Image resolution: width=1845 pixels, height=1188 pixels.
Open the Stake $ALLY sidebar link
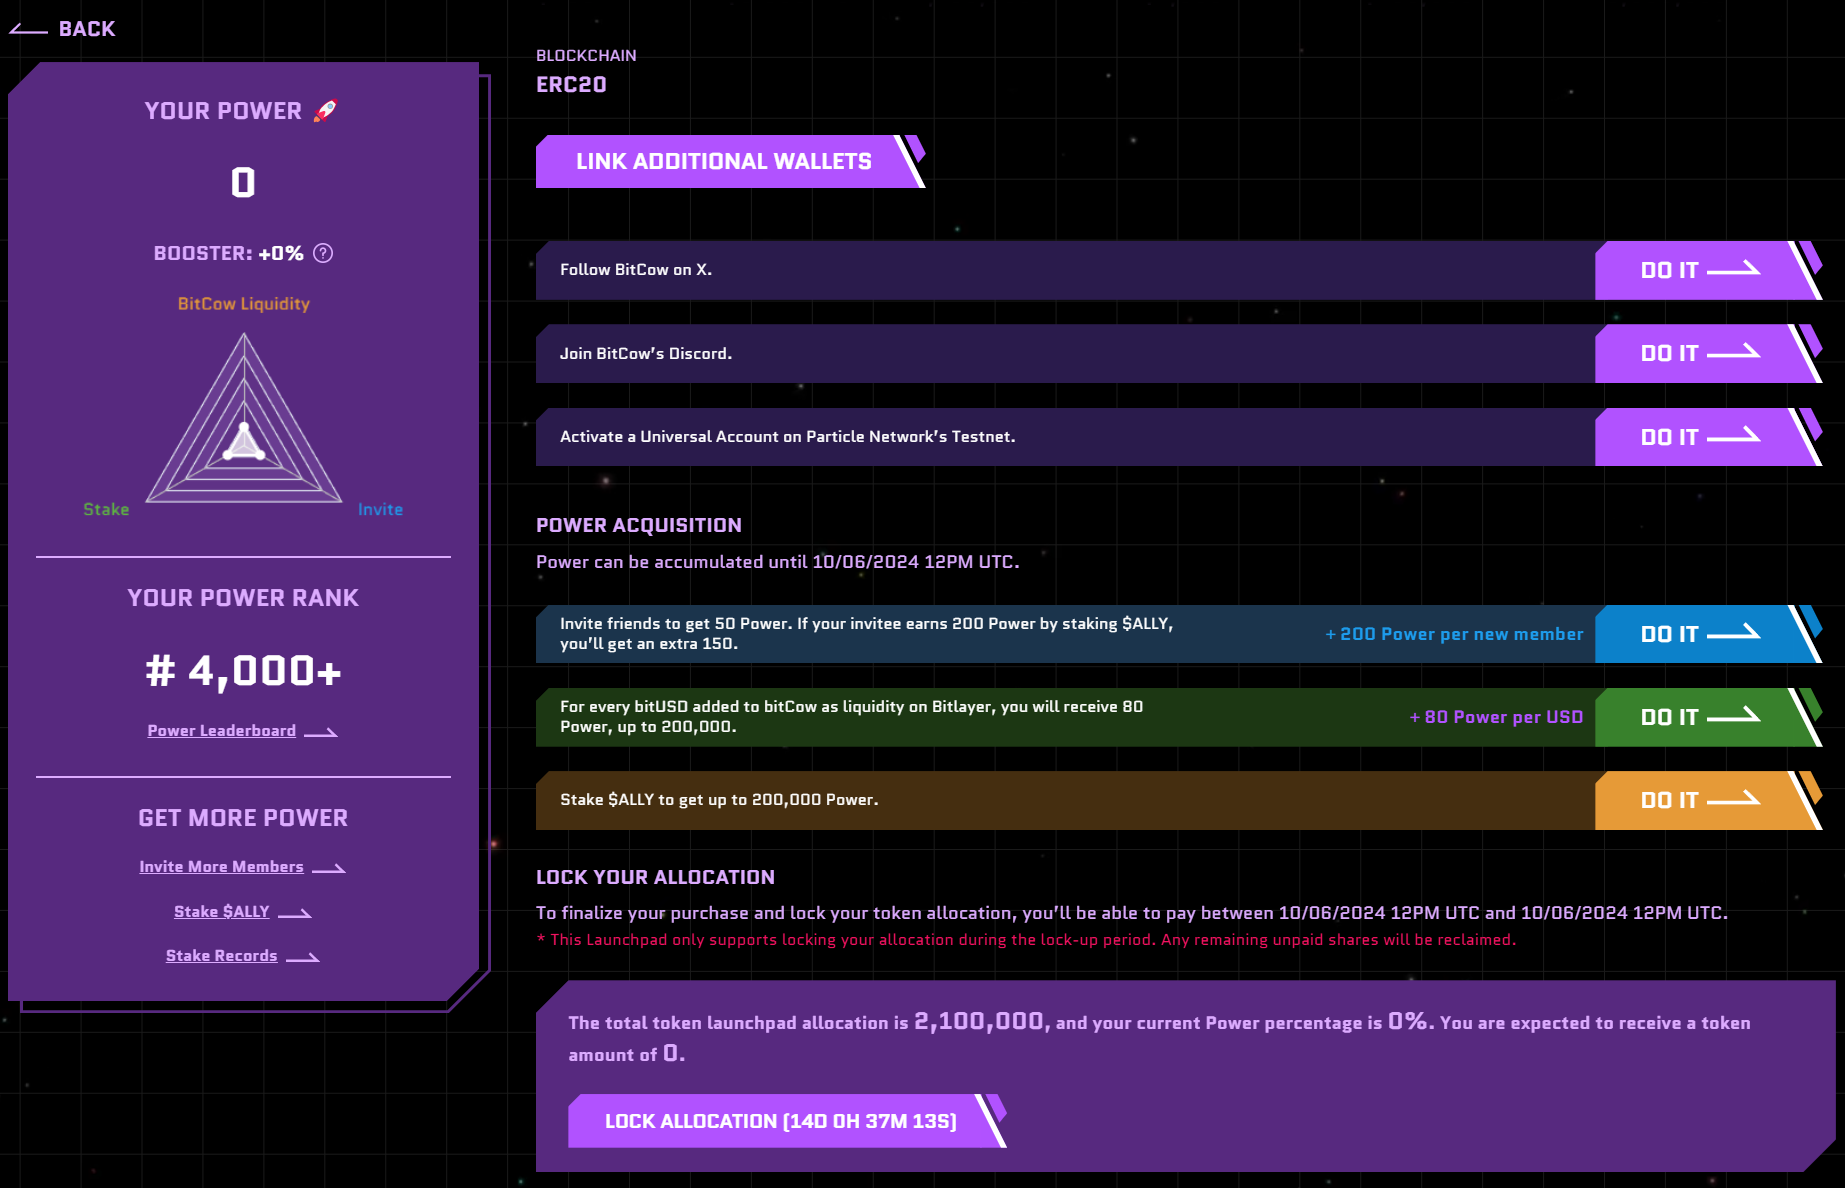pos(242,912)
